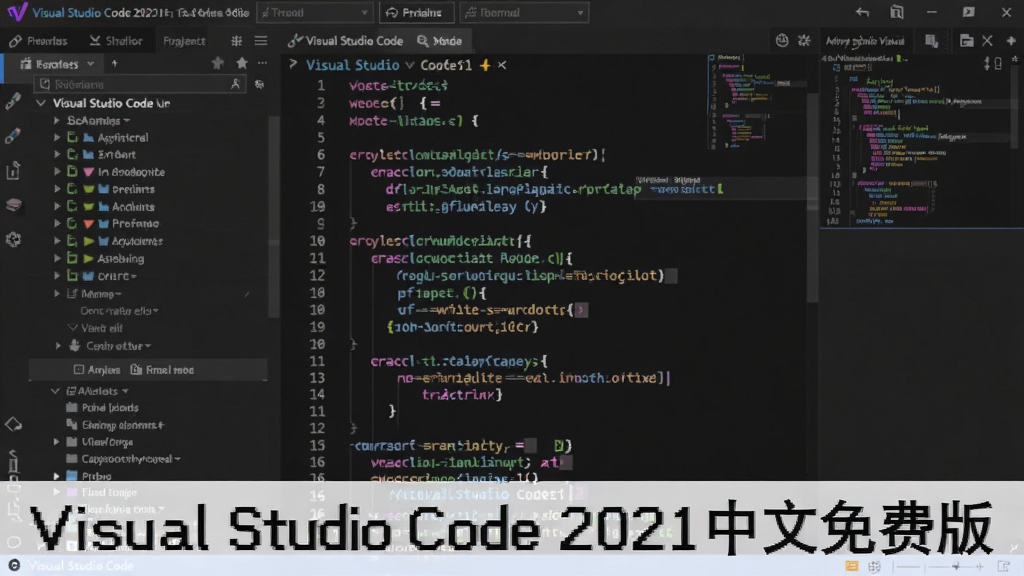The image size is (1024, 576).
Task: Switch to the Frenrlas sidebar tab
Action: tap(39, 40)
